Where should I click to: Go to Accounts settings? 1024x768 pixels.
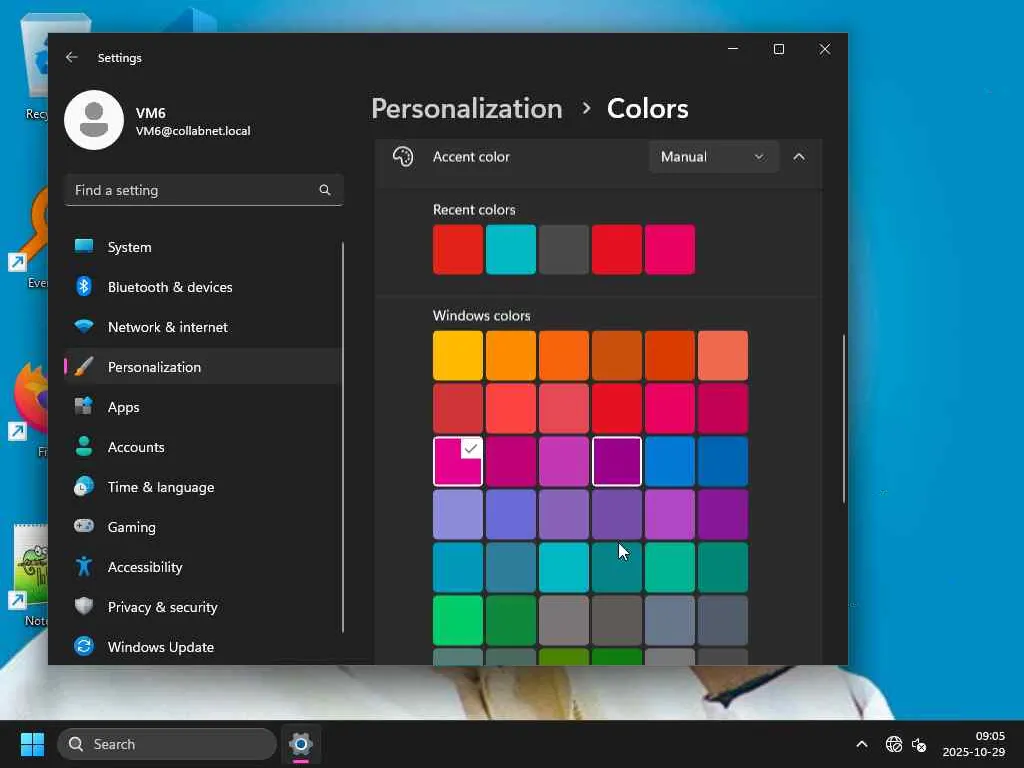point(202,447)
